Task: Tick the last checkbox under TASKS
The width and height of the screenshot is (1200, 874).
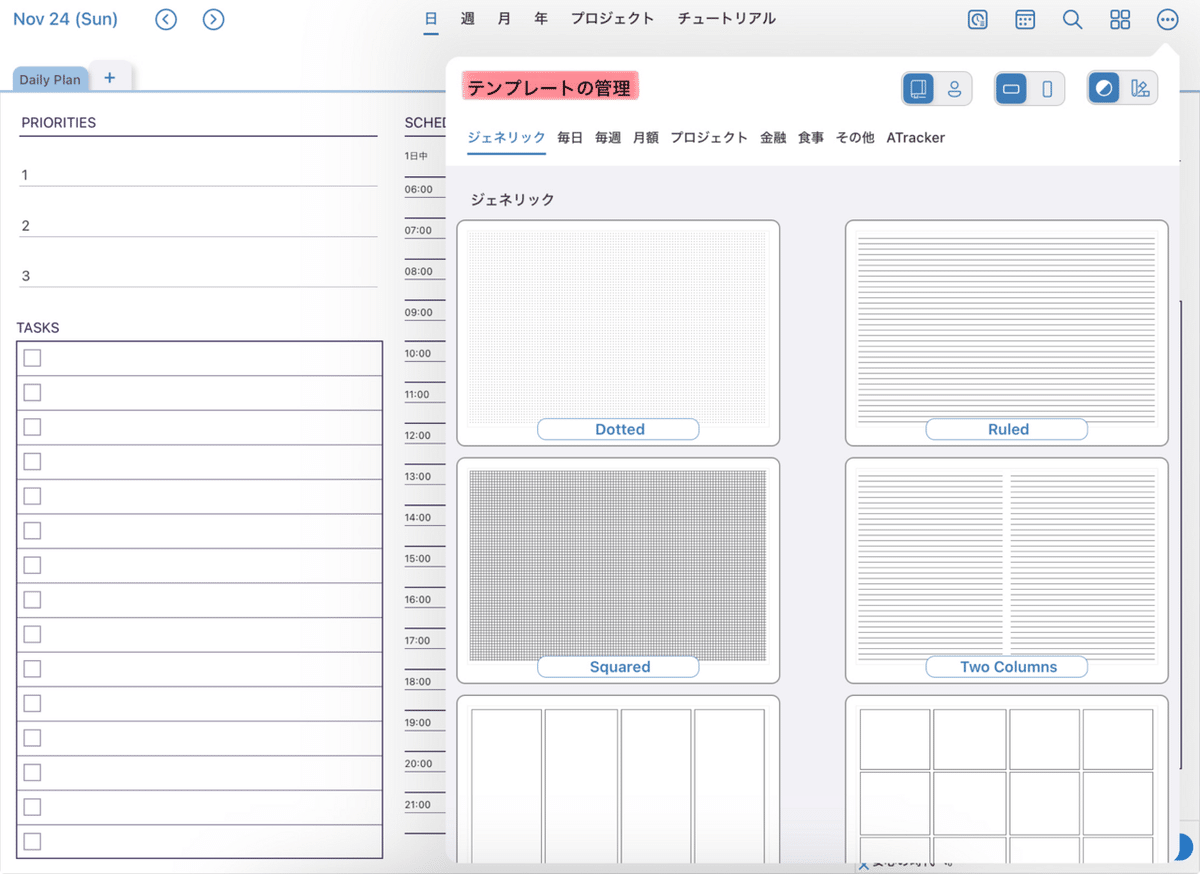Action: [x=32, y=841]
